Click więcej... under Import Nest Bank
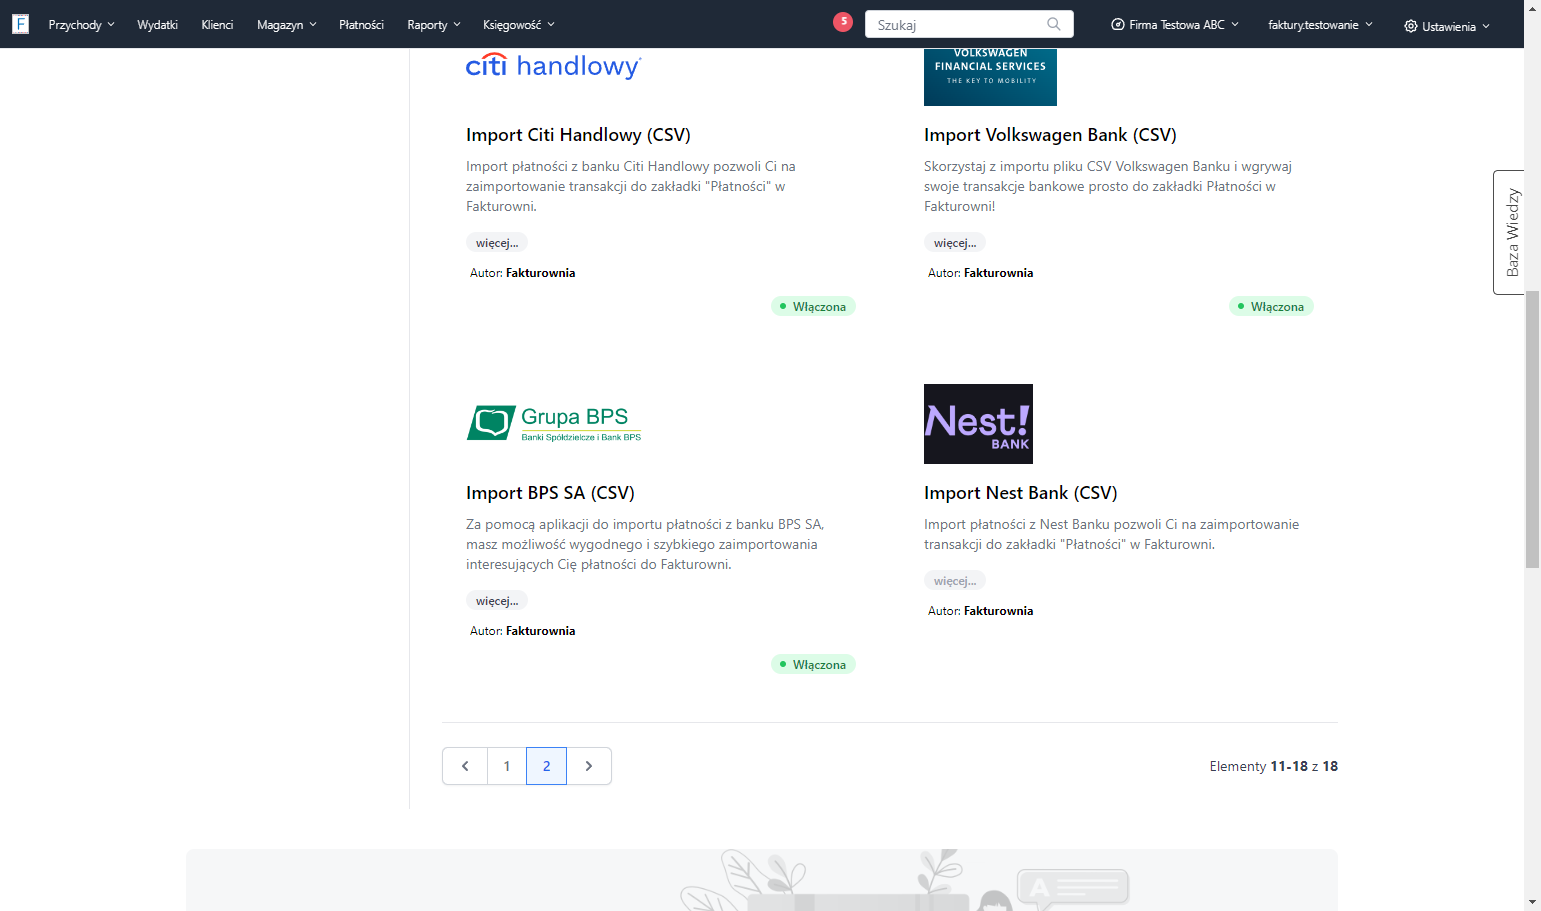 tap(955, 581)
